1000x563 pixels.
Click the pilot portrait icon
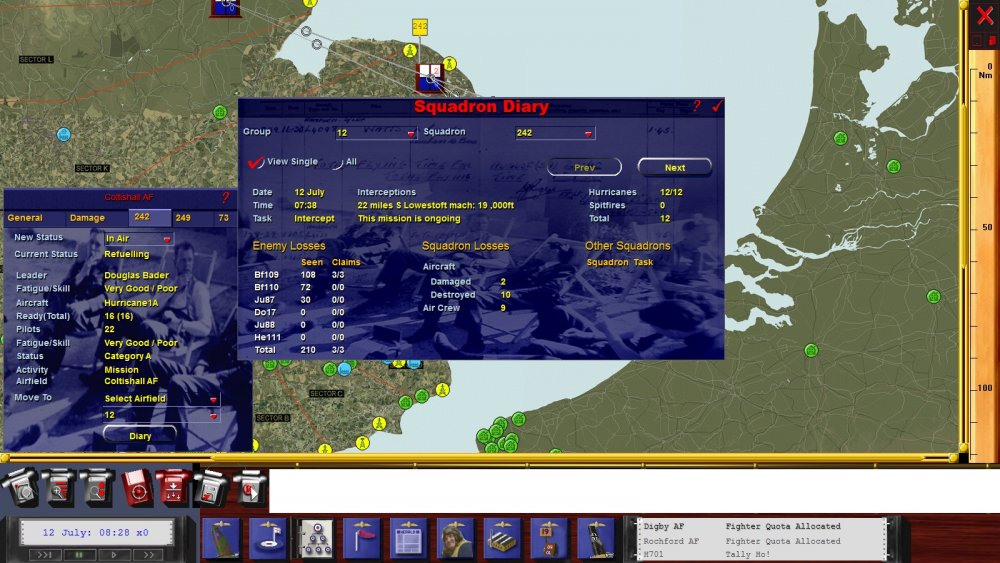(455, 539)
